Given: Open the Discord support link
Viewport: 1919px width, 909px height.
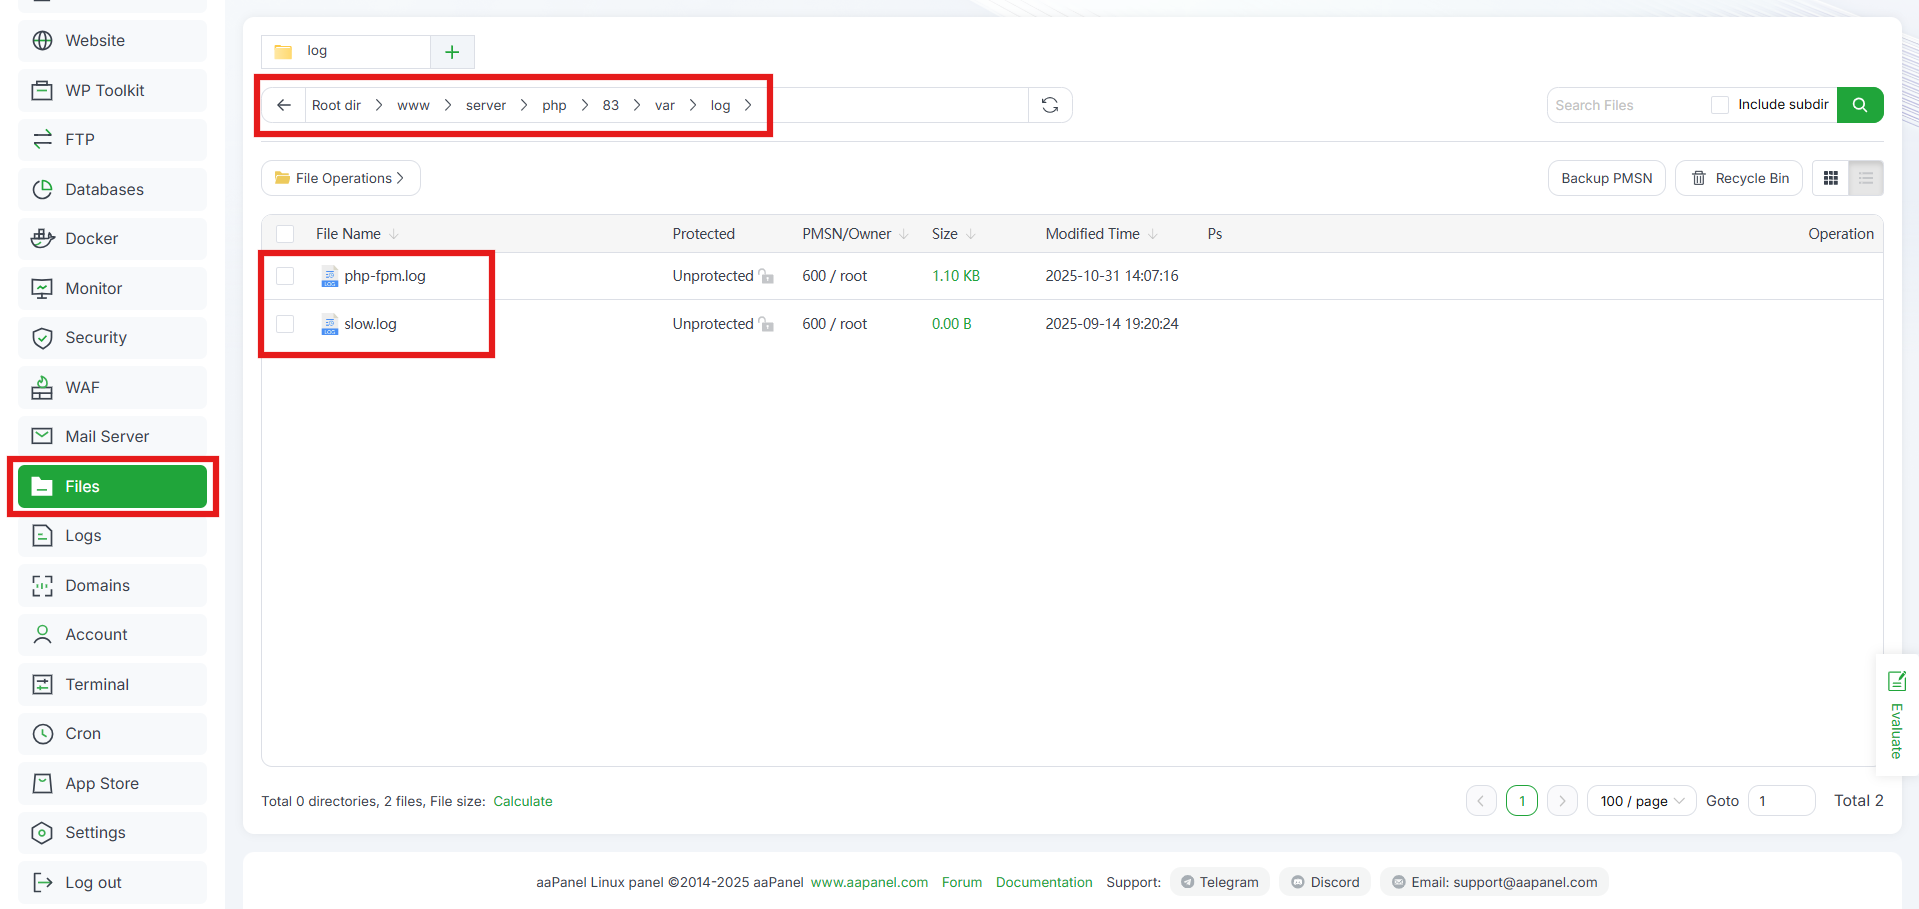Looking at the screenshot, I should pos(1325,882).
